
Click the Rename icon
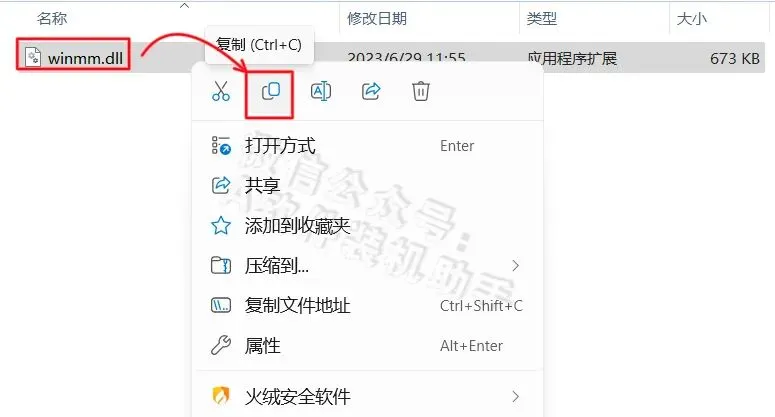click(x=321, y=91)
